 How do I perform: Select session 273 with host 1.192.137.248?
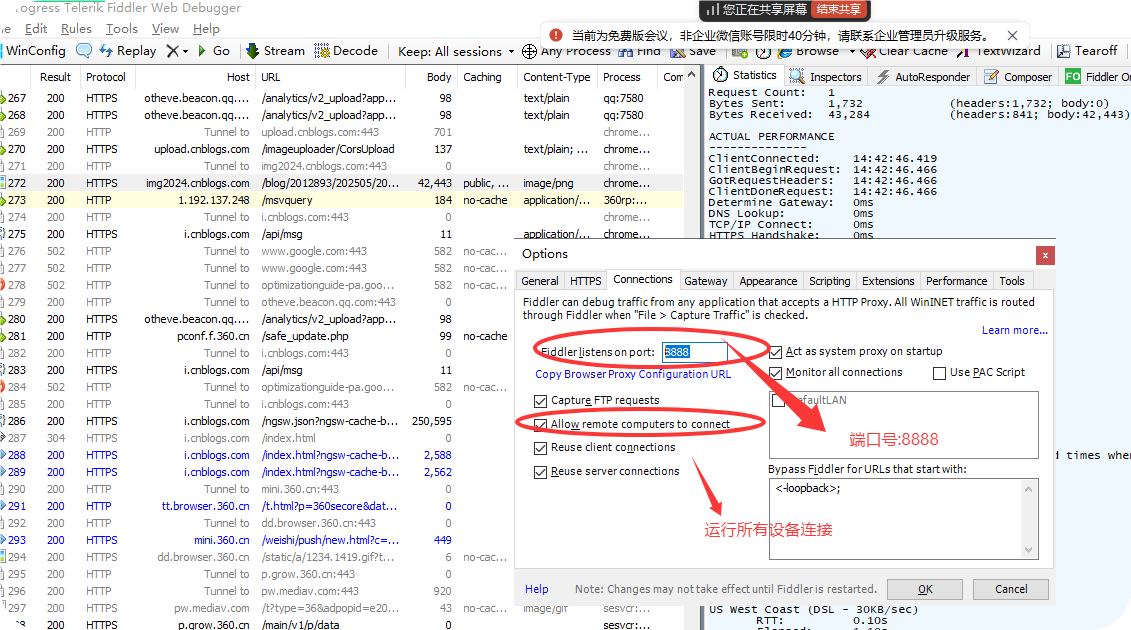[341, 200]
